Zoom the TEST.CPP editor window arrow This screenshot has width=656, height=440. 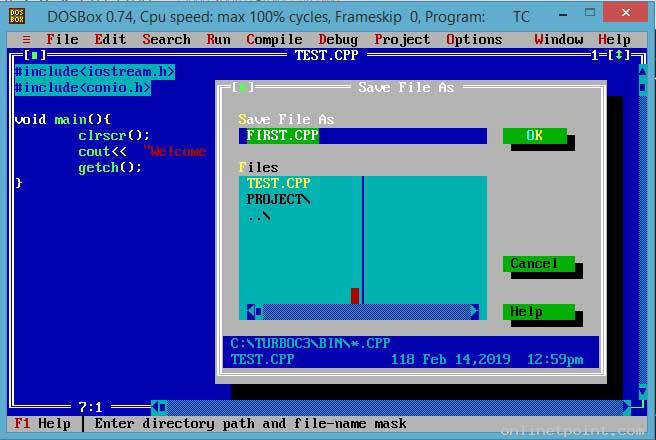(x=618, y=55)
